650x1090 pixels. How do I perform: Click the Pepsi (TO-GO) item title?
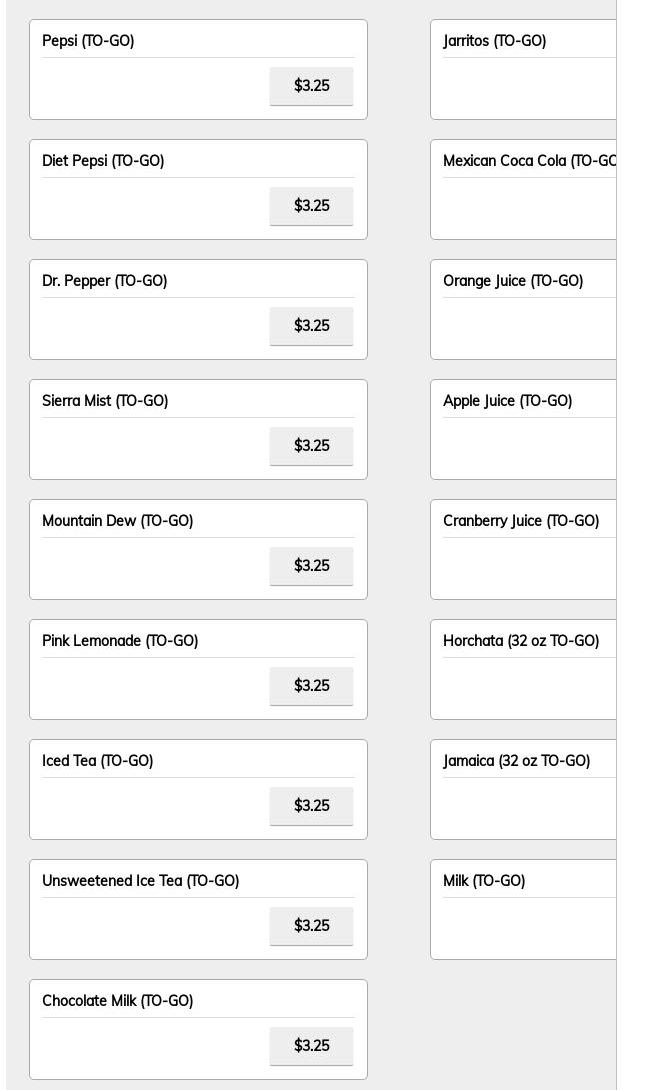coord(88,40)
